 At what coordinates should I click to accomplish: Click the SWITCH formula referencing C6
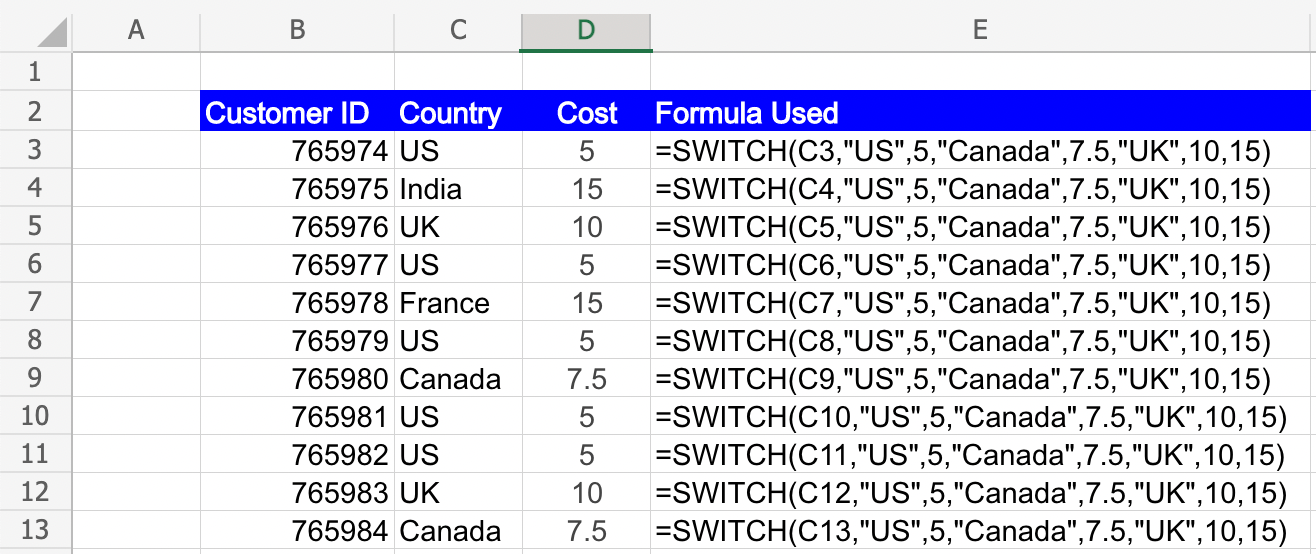(980, 264)
